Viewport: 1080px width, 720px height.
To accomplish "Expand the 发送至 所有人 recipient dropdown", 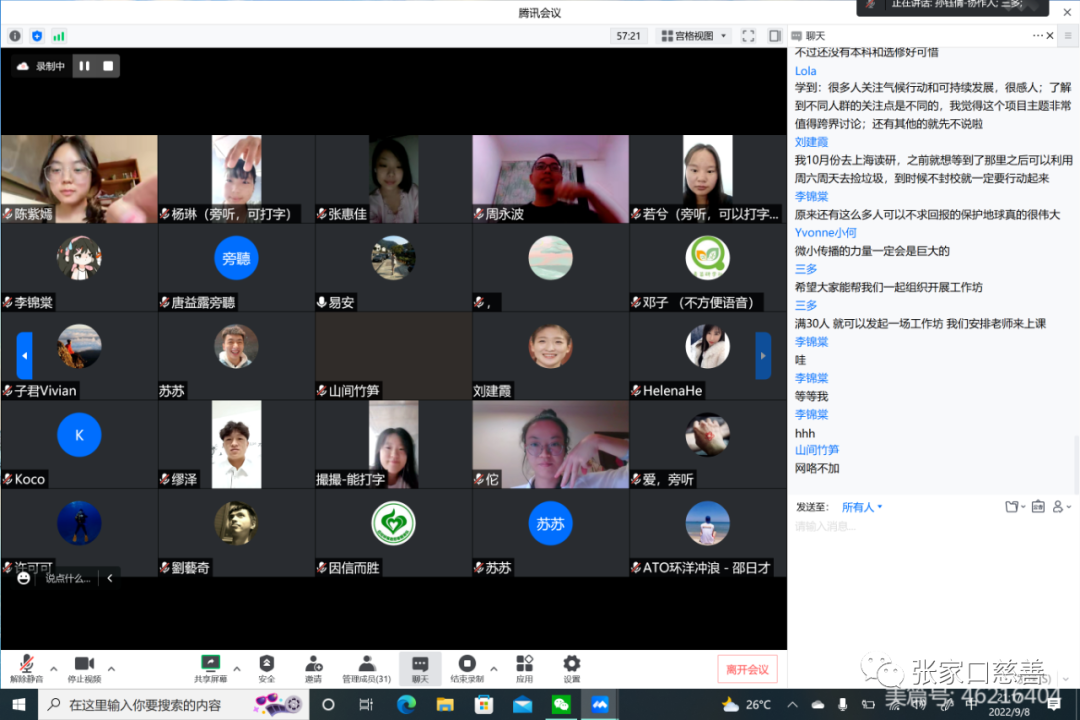I will pyautogui.click(x=862, y=507).
